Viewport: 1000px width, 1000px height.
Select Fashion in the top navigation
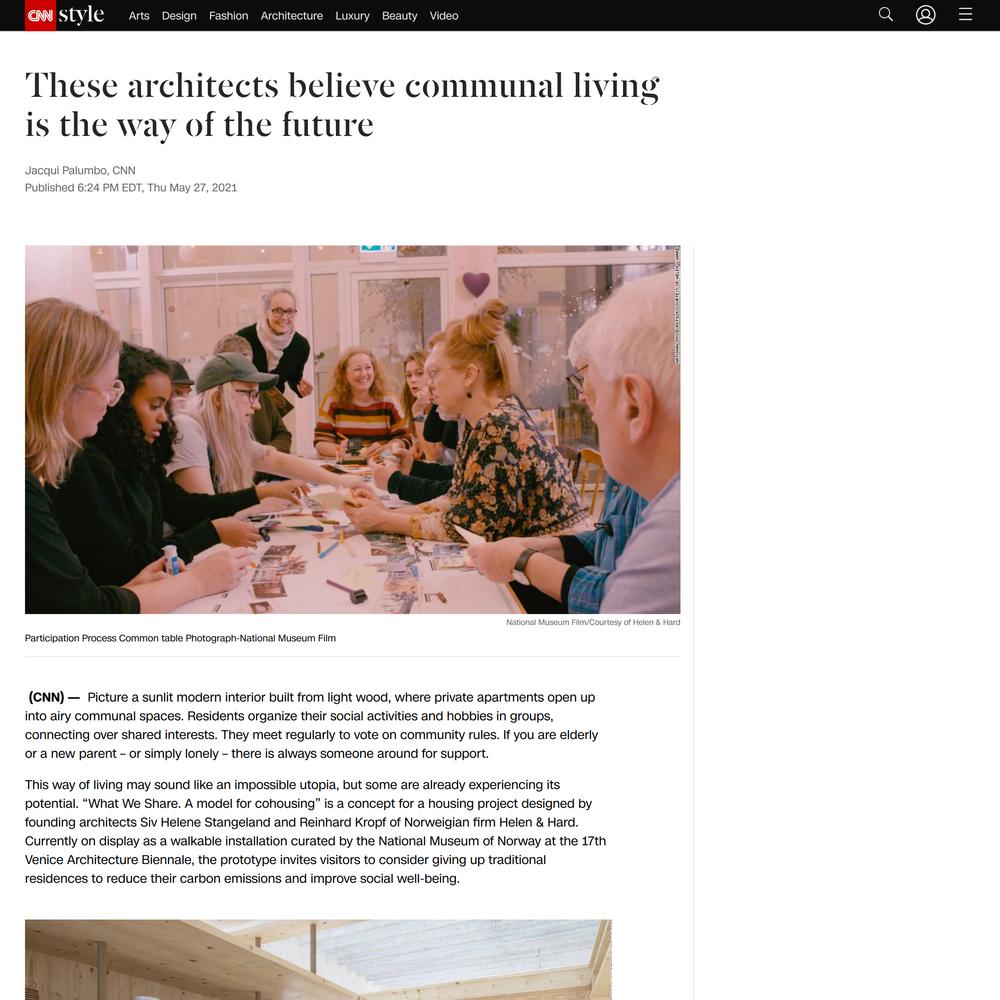[228, 16]
